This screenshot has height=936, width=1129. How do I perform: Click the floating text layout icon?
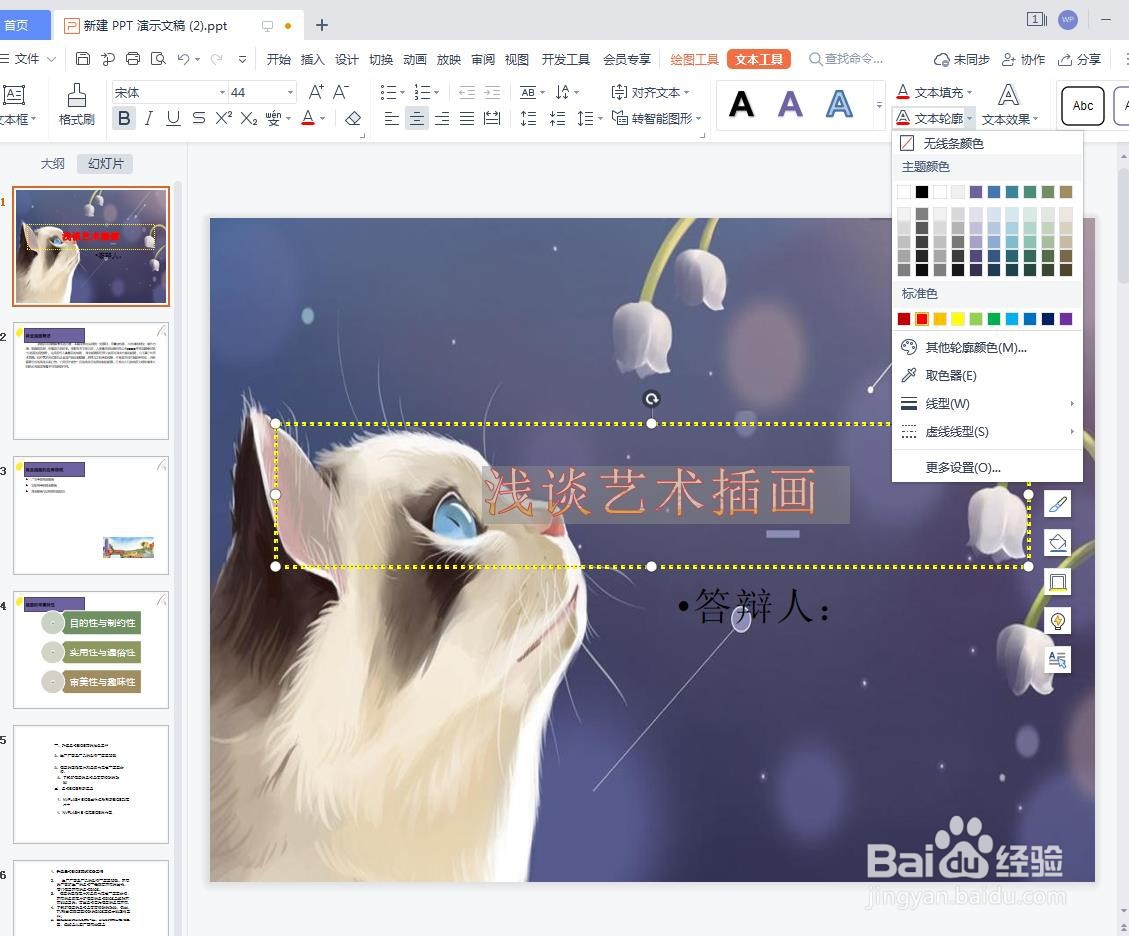point(1057,660)
